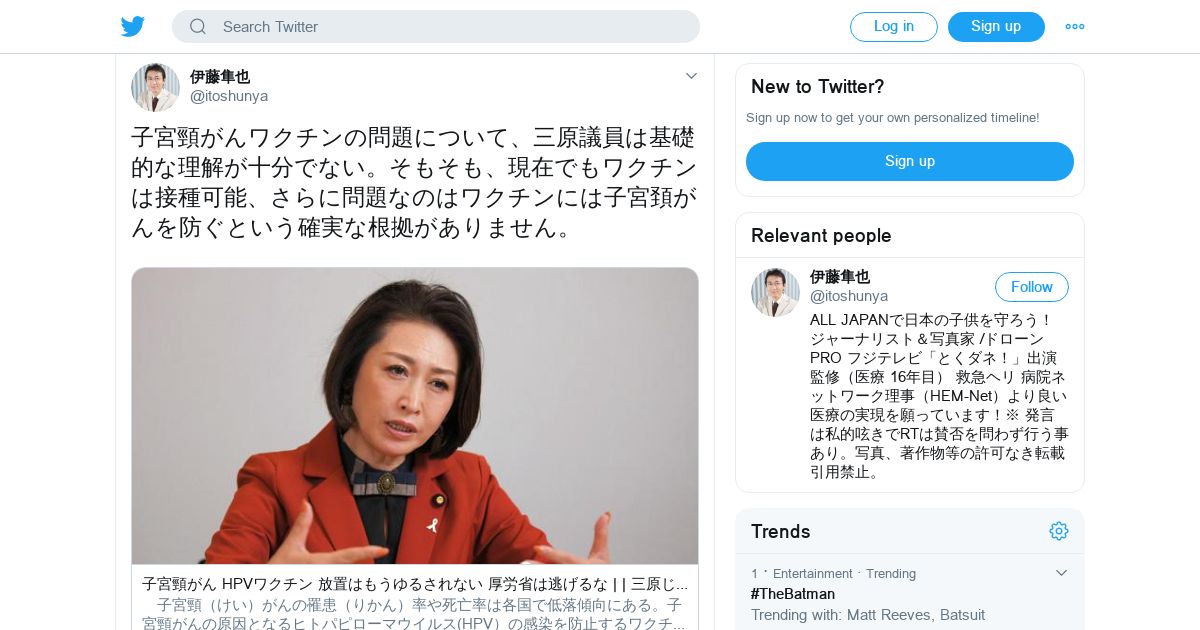
Task: Click the @itoshunya handle under tweet author
Action: [x=229, y=96]
